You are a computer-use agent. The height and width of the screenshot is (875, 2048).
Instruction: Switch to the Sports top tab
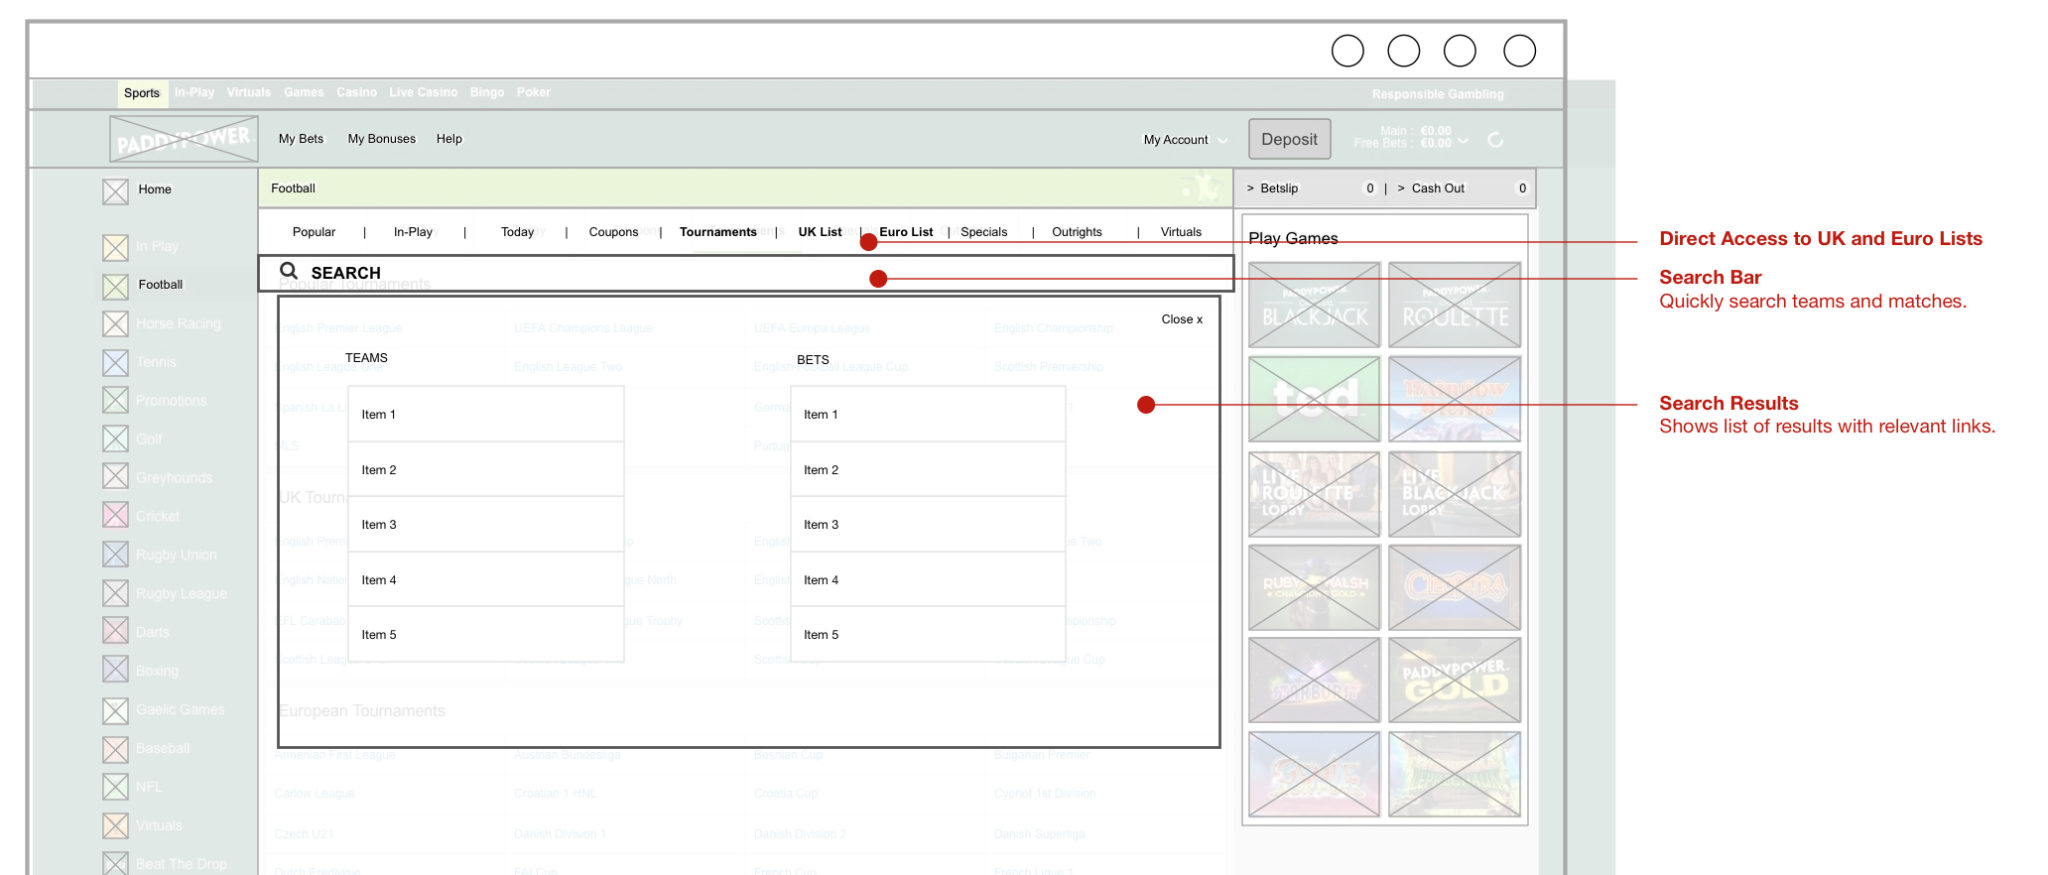click(x=142, y=93)
